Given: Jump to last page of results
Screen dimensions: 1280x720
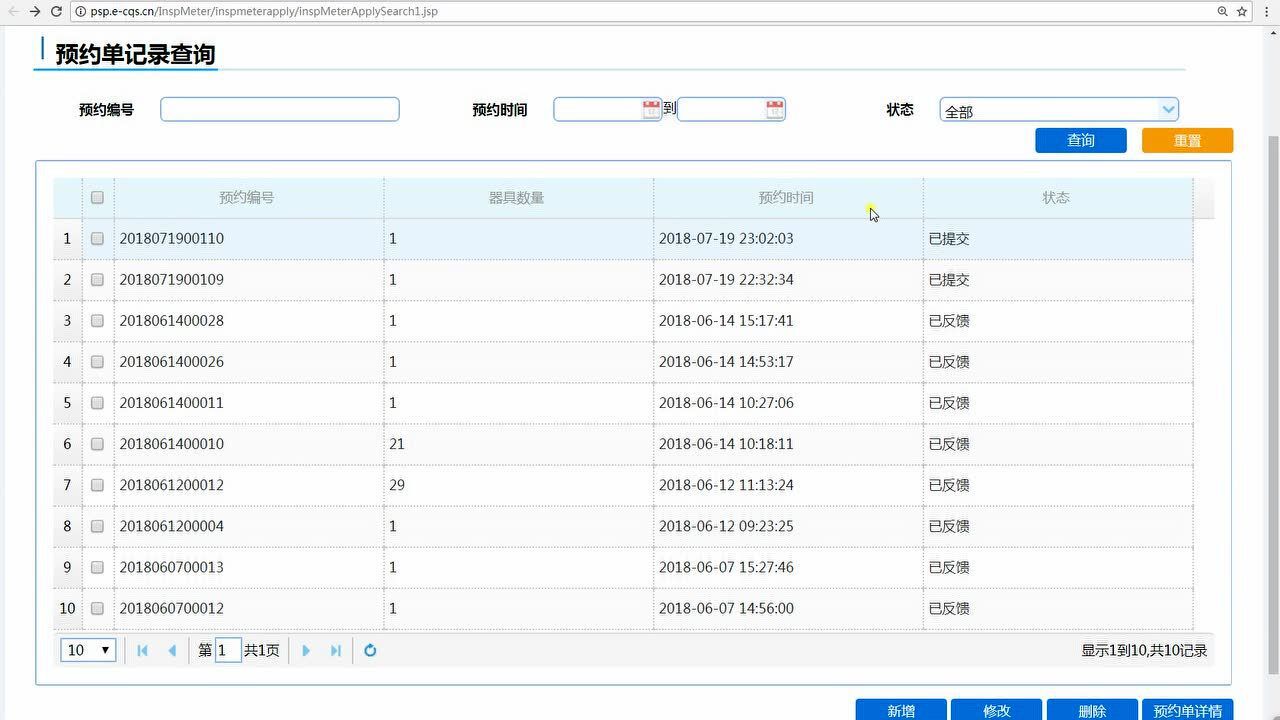Looking at the screenshot, I should (336, 650).
